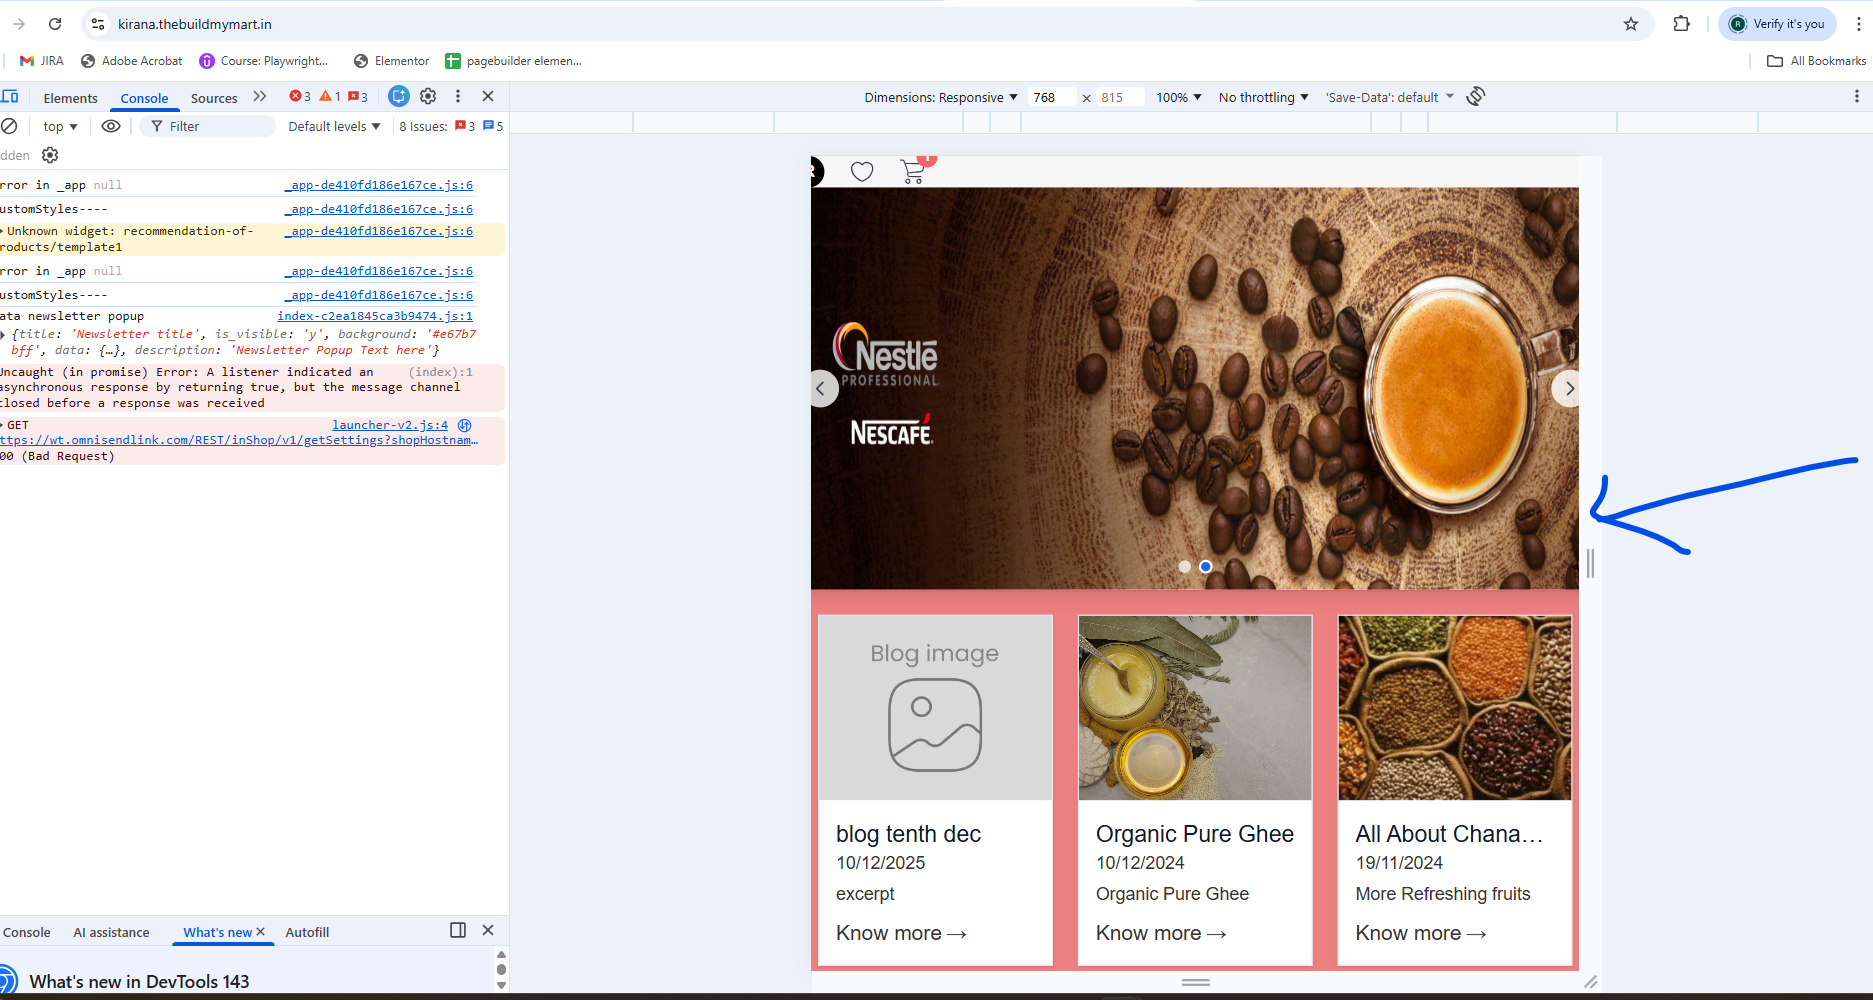The height and width of the screenshot is (1000, 1873).
Task: Open DevTools customize three-dot menu
Action: point(458,96)
